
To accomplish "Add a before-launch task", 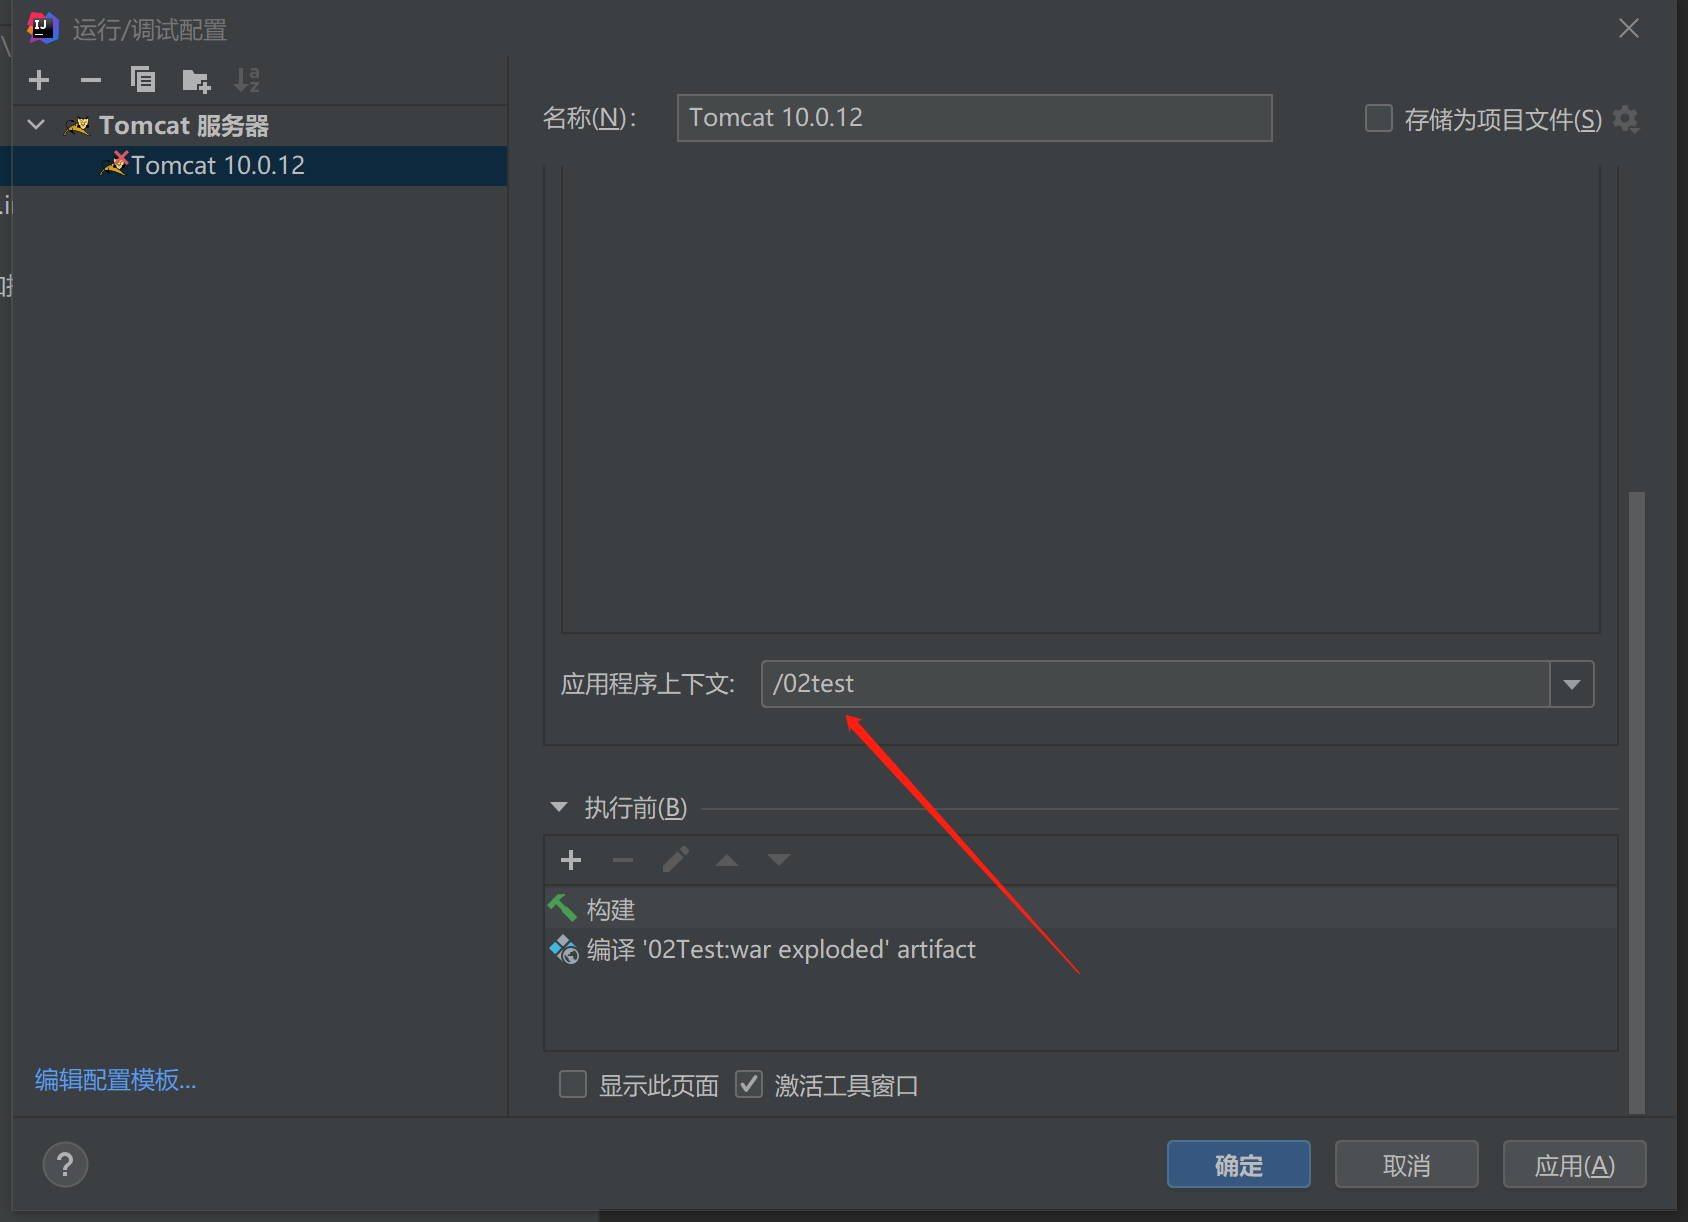I will click(571, 860).
